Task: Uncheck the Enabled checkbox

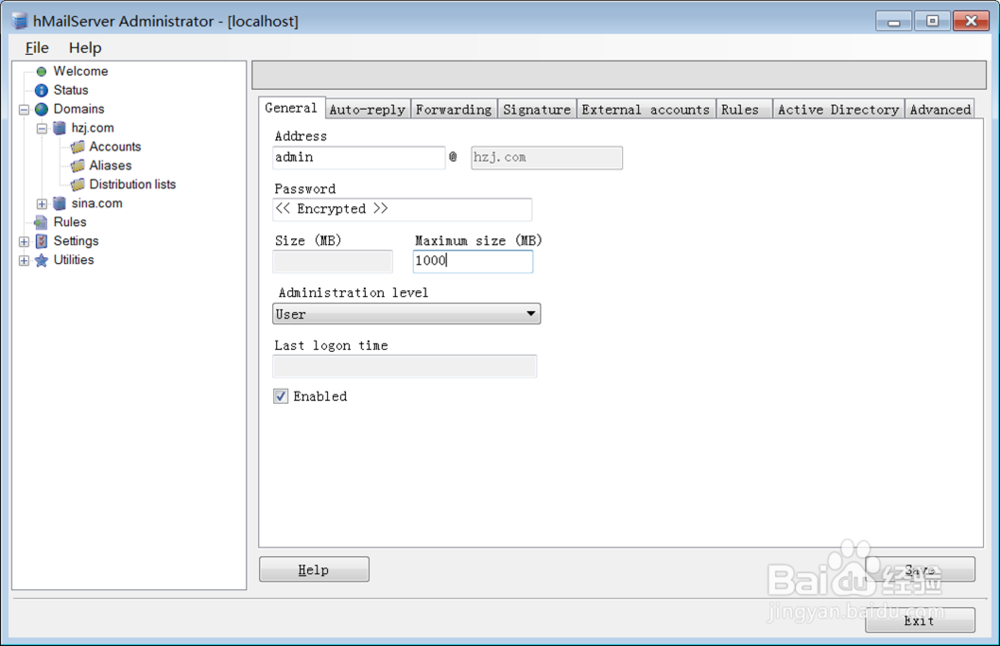Action: 281,396
